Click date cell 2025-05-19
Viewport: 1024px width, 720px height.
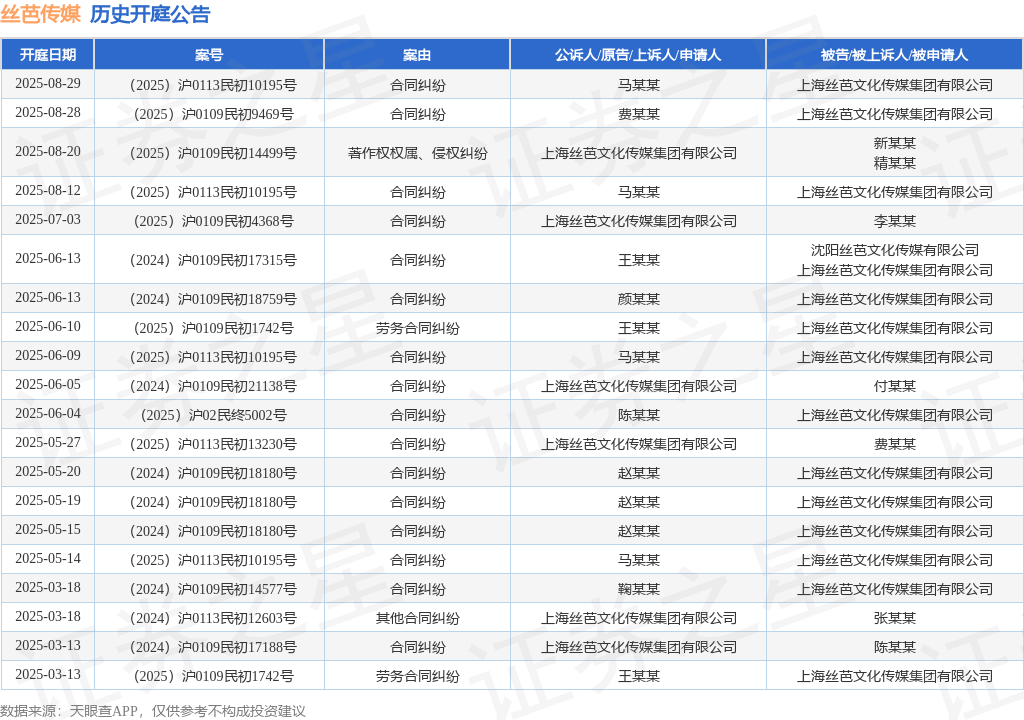48,500
